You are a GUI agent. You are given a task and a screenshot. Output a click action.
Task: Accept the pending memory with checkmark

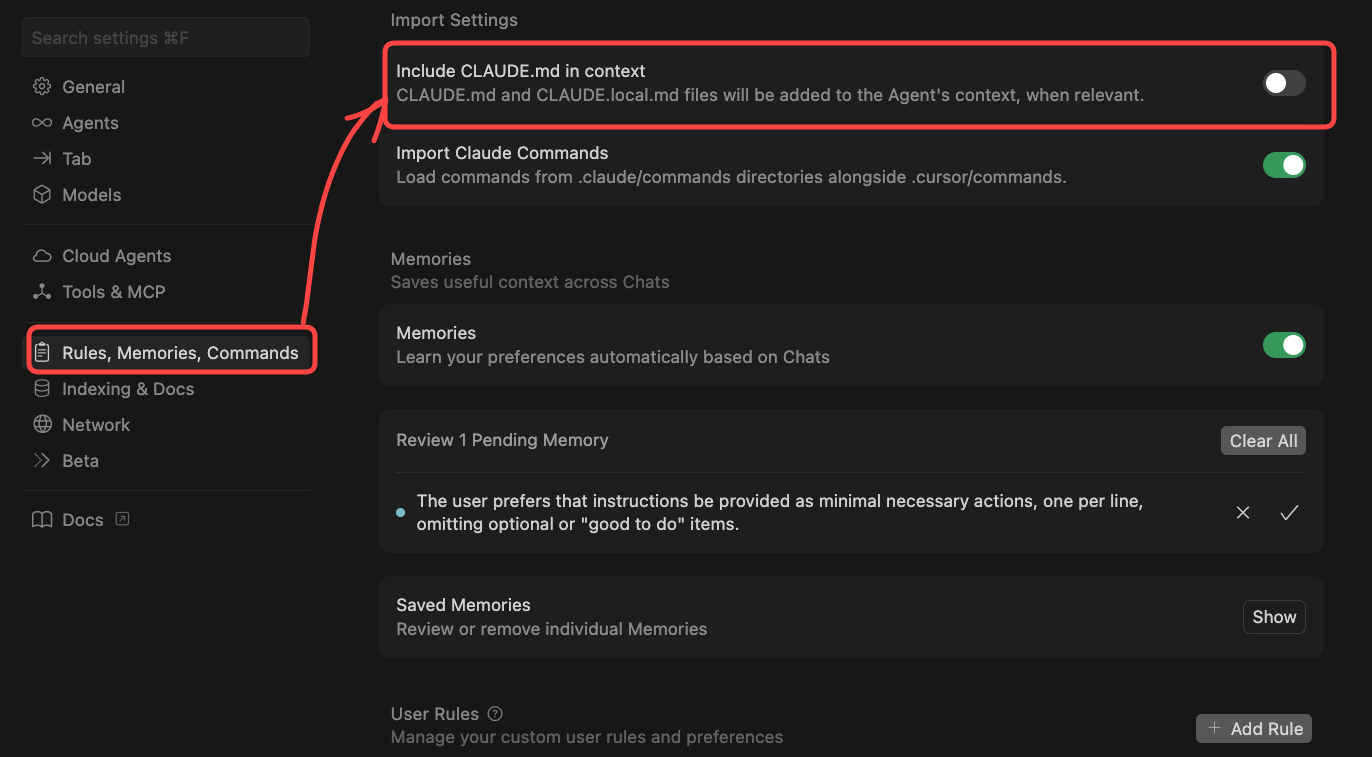click(x=1289, y=513)
